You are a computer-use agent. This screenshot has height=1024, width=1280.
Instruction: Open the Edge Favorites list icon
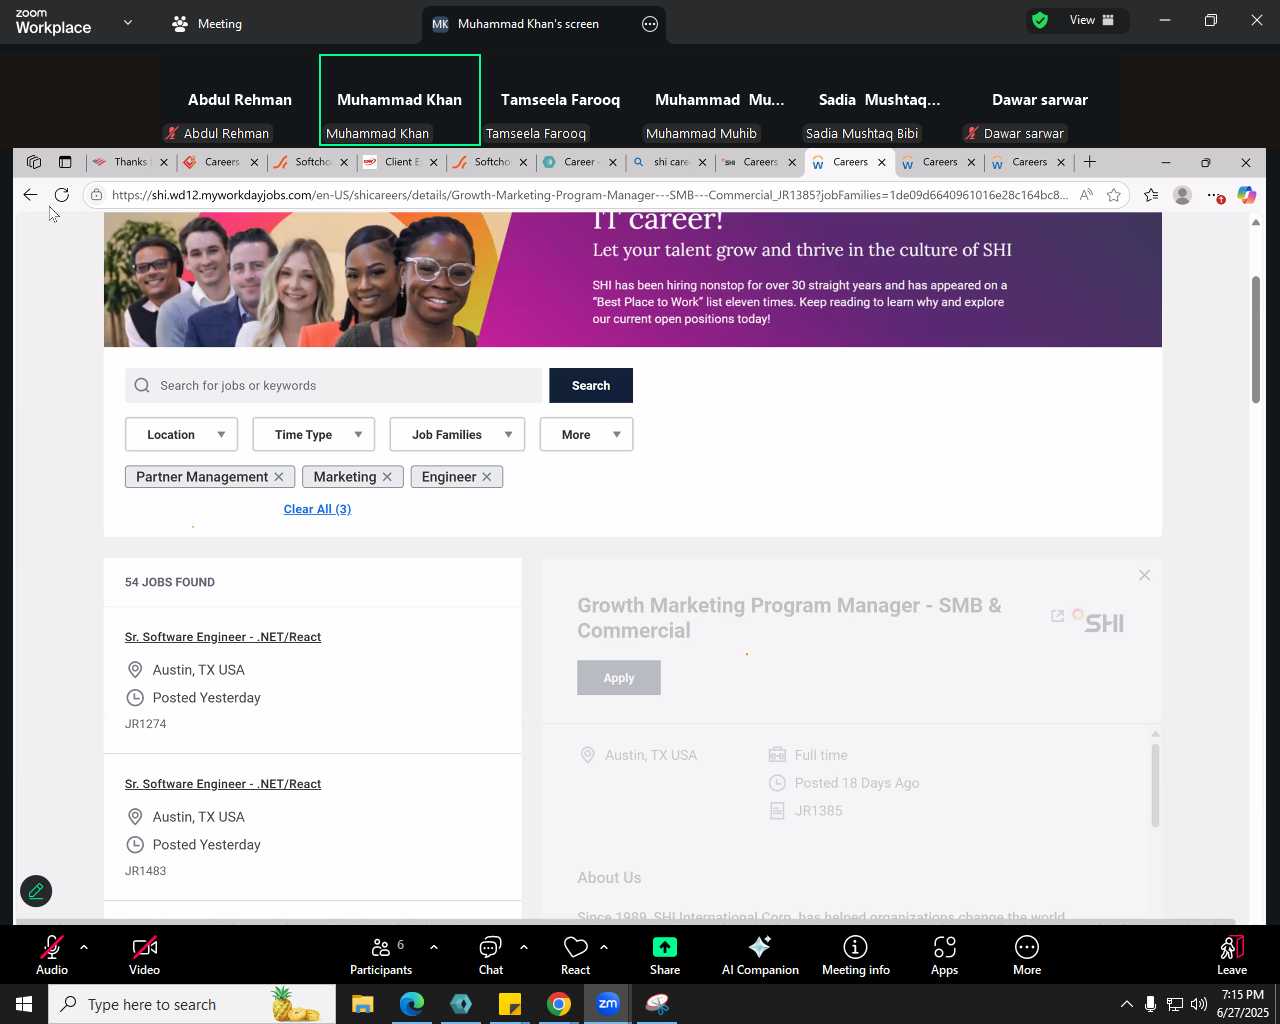pyautogui.click(x=1151, y=195)
